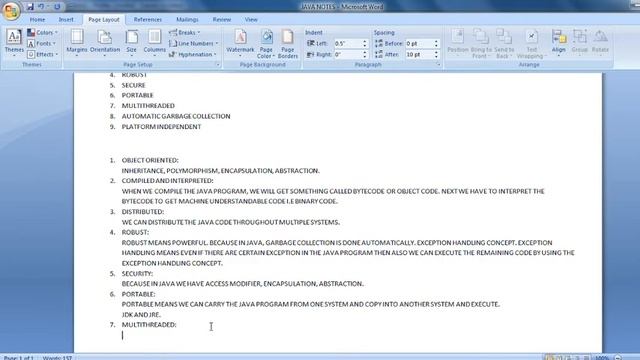Open the Breaks dropdown
Viewport: 640px width, 360px height.
(184, 32)
